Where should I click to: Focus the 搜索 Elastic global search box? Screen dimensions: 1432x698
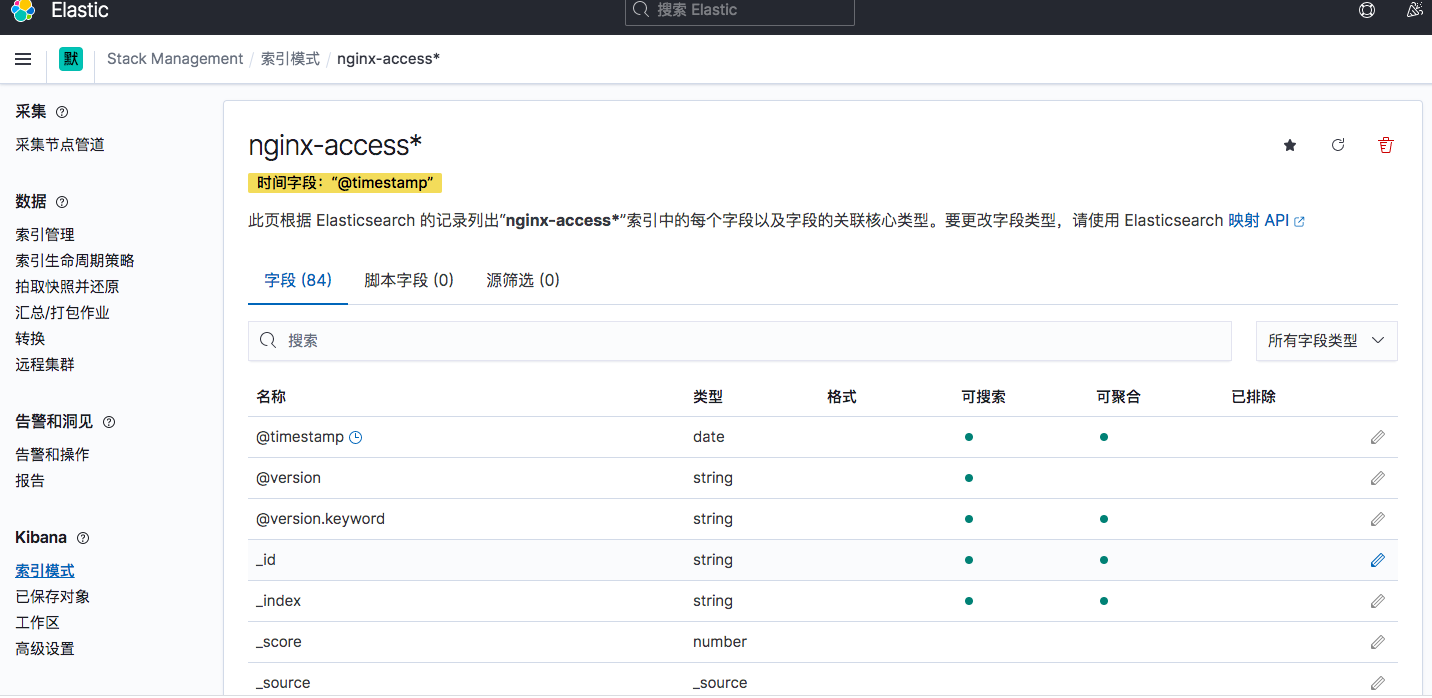pos(740,11)
